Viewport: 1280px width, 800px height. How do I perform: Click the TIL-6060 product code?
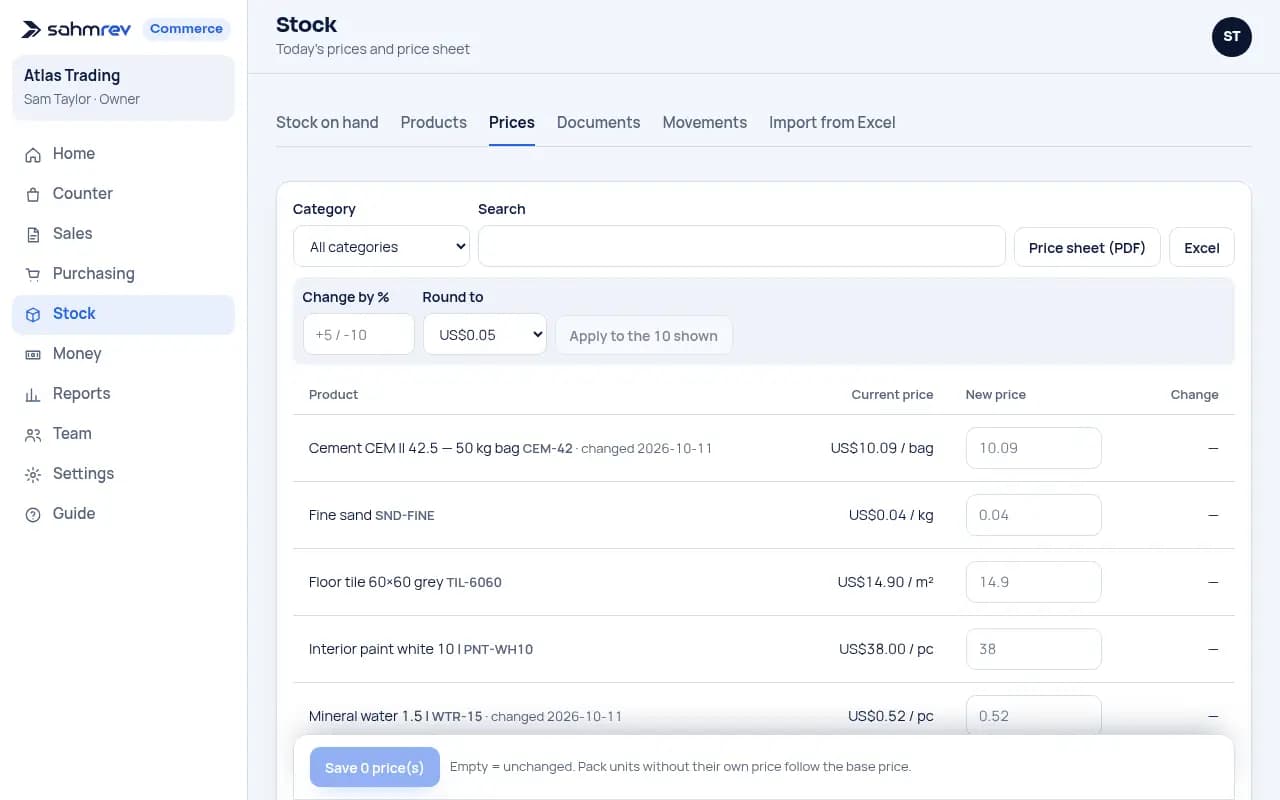coord(474,582)
